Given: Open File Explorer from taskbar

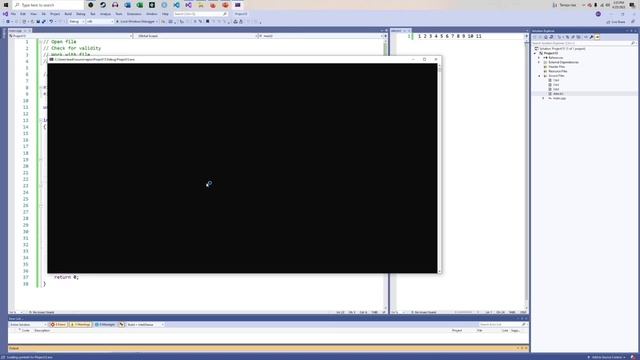Looking at the screenshot, I should pos(201,5).
